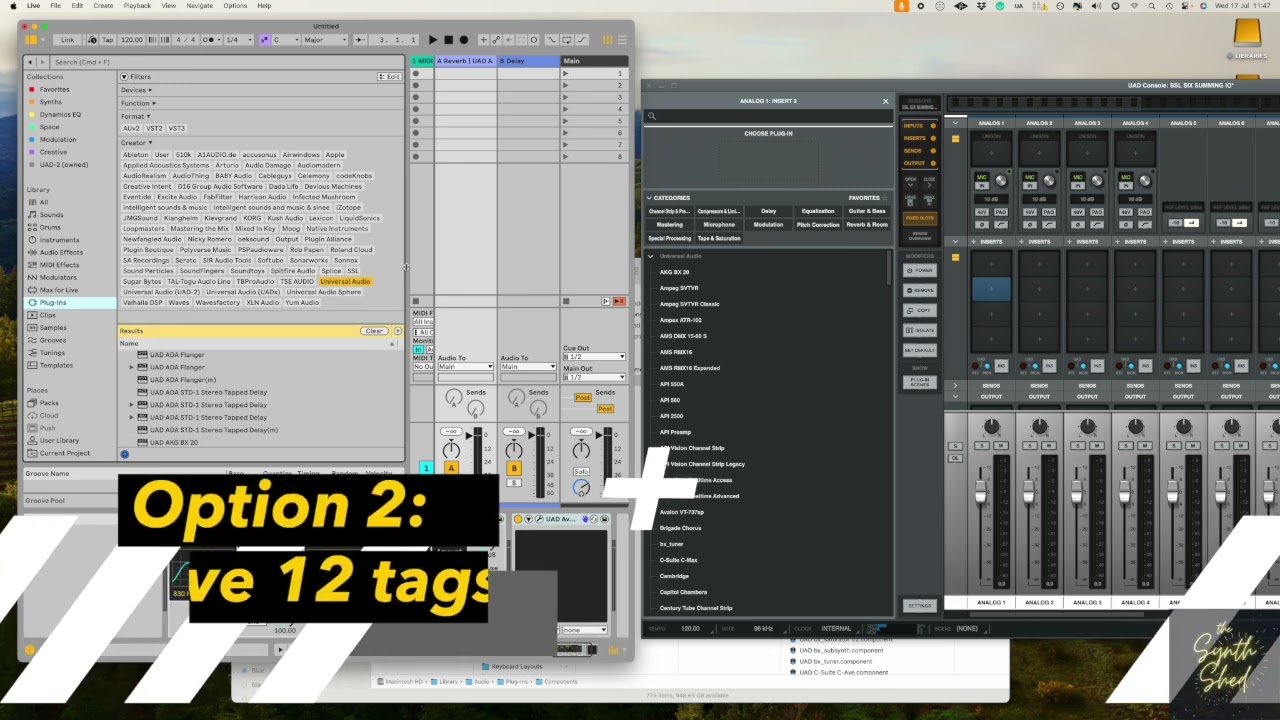This screenshot has width=1280, height=720.
Task: Arm the Arrangement Record button
Action: 463,40
